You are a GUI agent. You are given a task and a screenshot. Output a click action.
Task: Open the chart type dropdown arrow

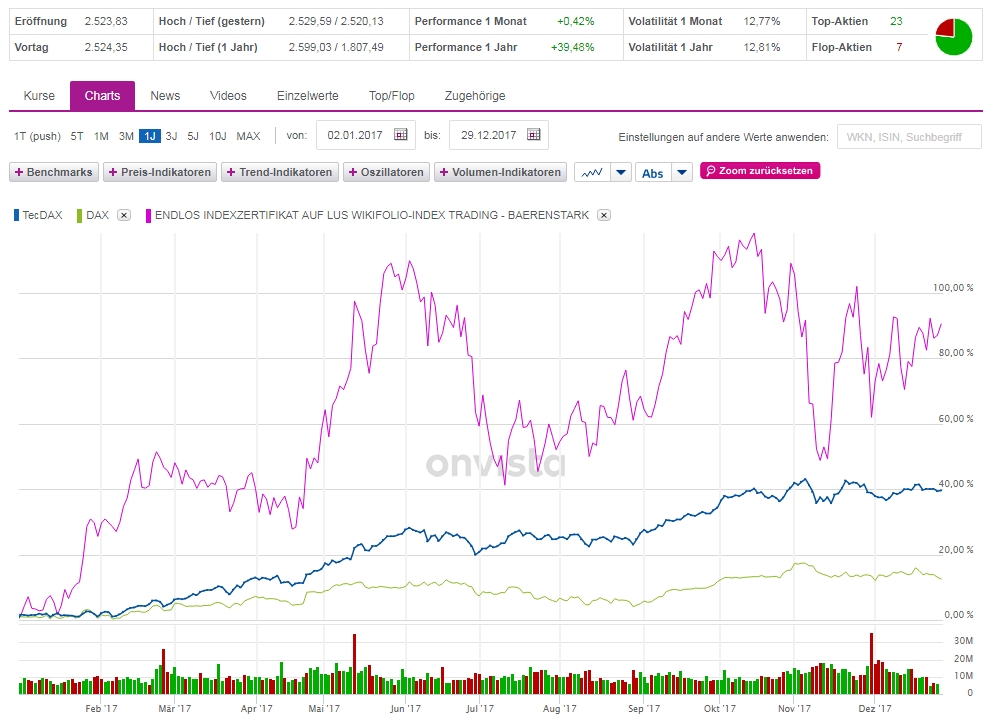point(622,172)
